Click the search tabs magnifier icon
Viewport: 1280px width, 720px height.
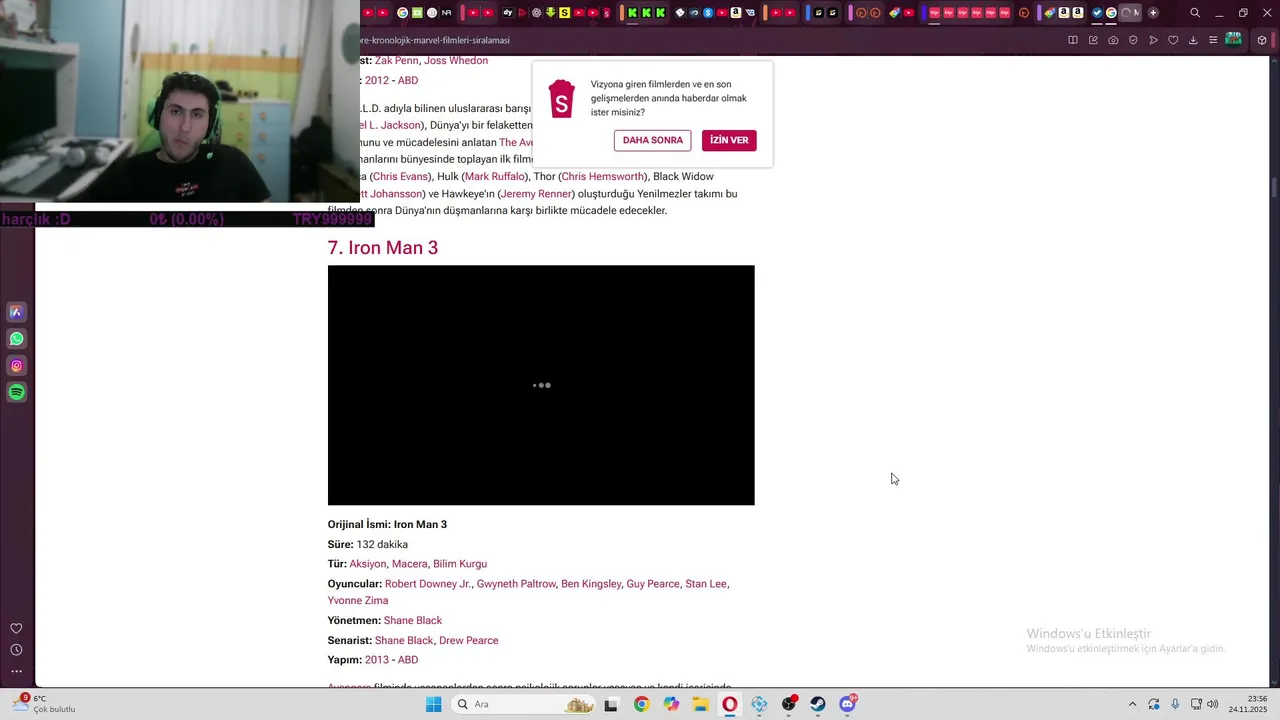[1194, 13]
